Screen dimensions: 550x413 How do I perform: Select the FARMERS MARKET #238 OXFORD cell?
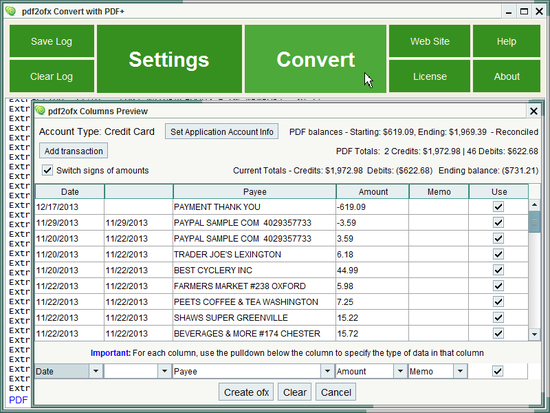coord(254,286)
